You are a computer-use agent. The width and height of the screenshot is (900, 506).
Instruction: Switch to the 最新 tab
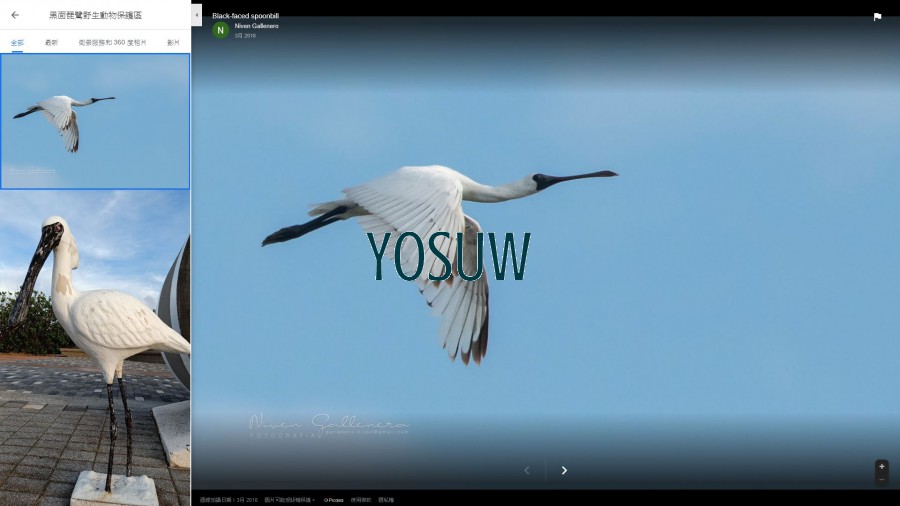[51, 43]
